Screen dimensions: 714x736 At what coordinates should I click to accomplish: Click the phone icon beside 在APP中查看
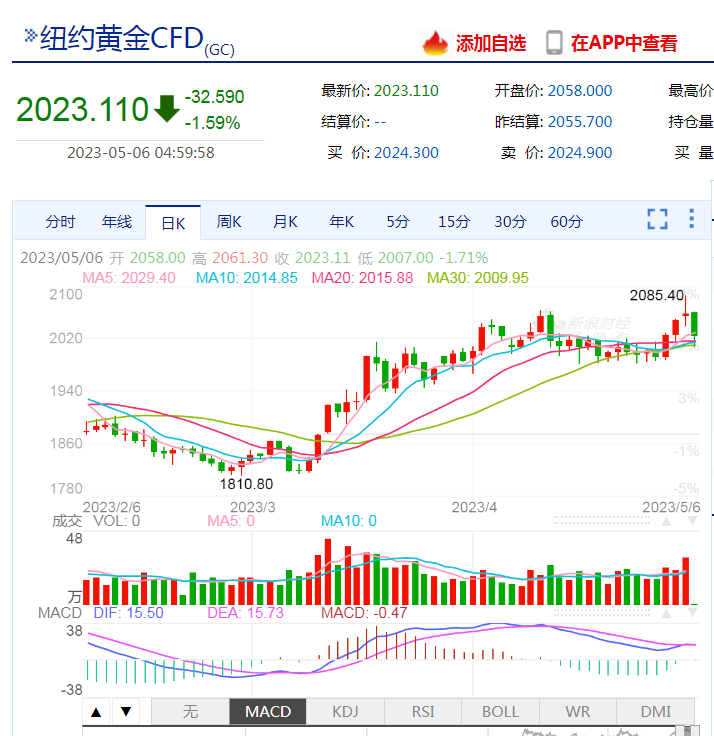[x=554, y=43]
